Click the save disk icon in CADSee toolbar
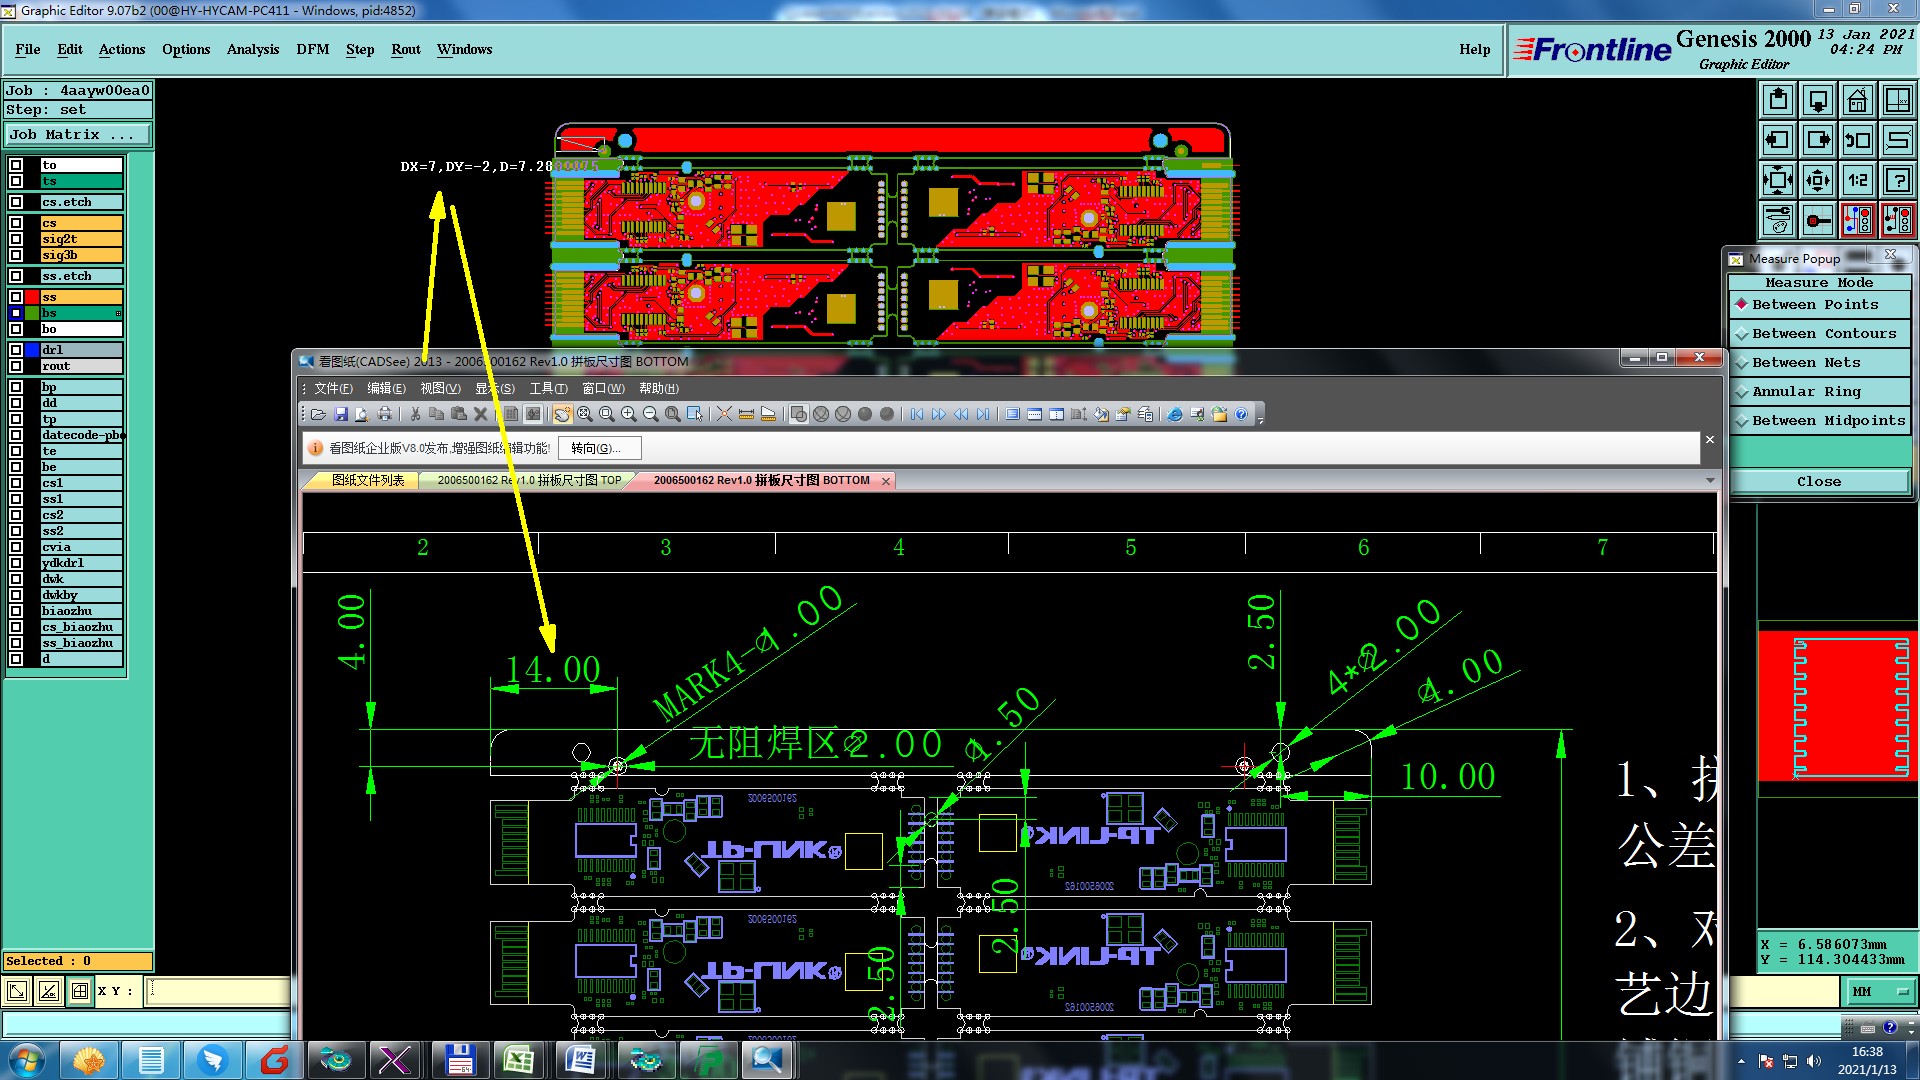The image size is (1920, 1080). (x=340, y=414)
